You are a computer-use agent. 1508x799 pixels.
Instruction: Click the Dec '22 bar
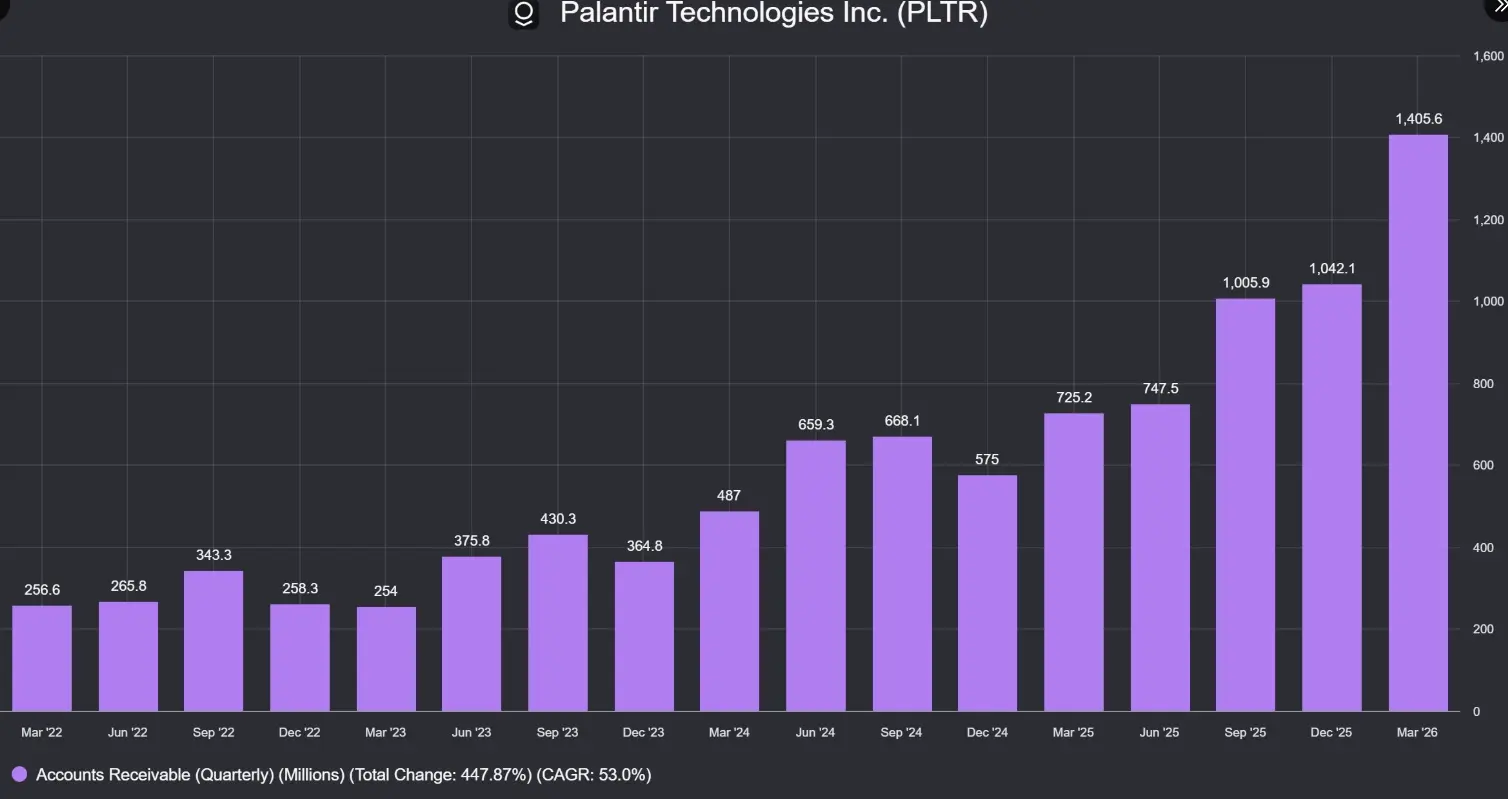(x=300, y=658)
